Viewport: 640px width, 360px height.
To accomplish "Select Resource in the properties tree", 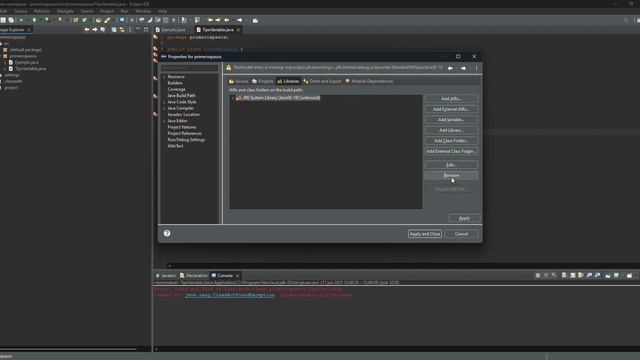I will coord(176,77).
